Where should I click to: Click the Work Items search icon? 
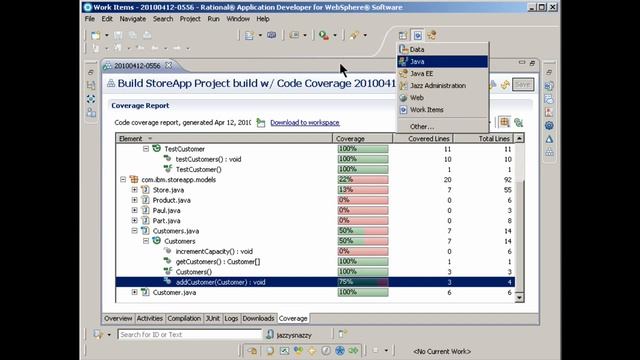[x=98, y=334]
